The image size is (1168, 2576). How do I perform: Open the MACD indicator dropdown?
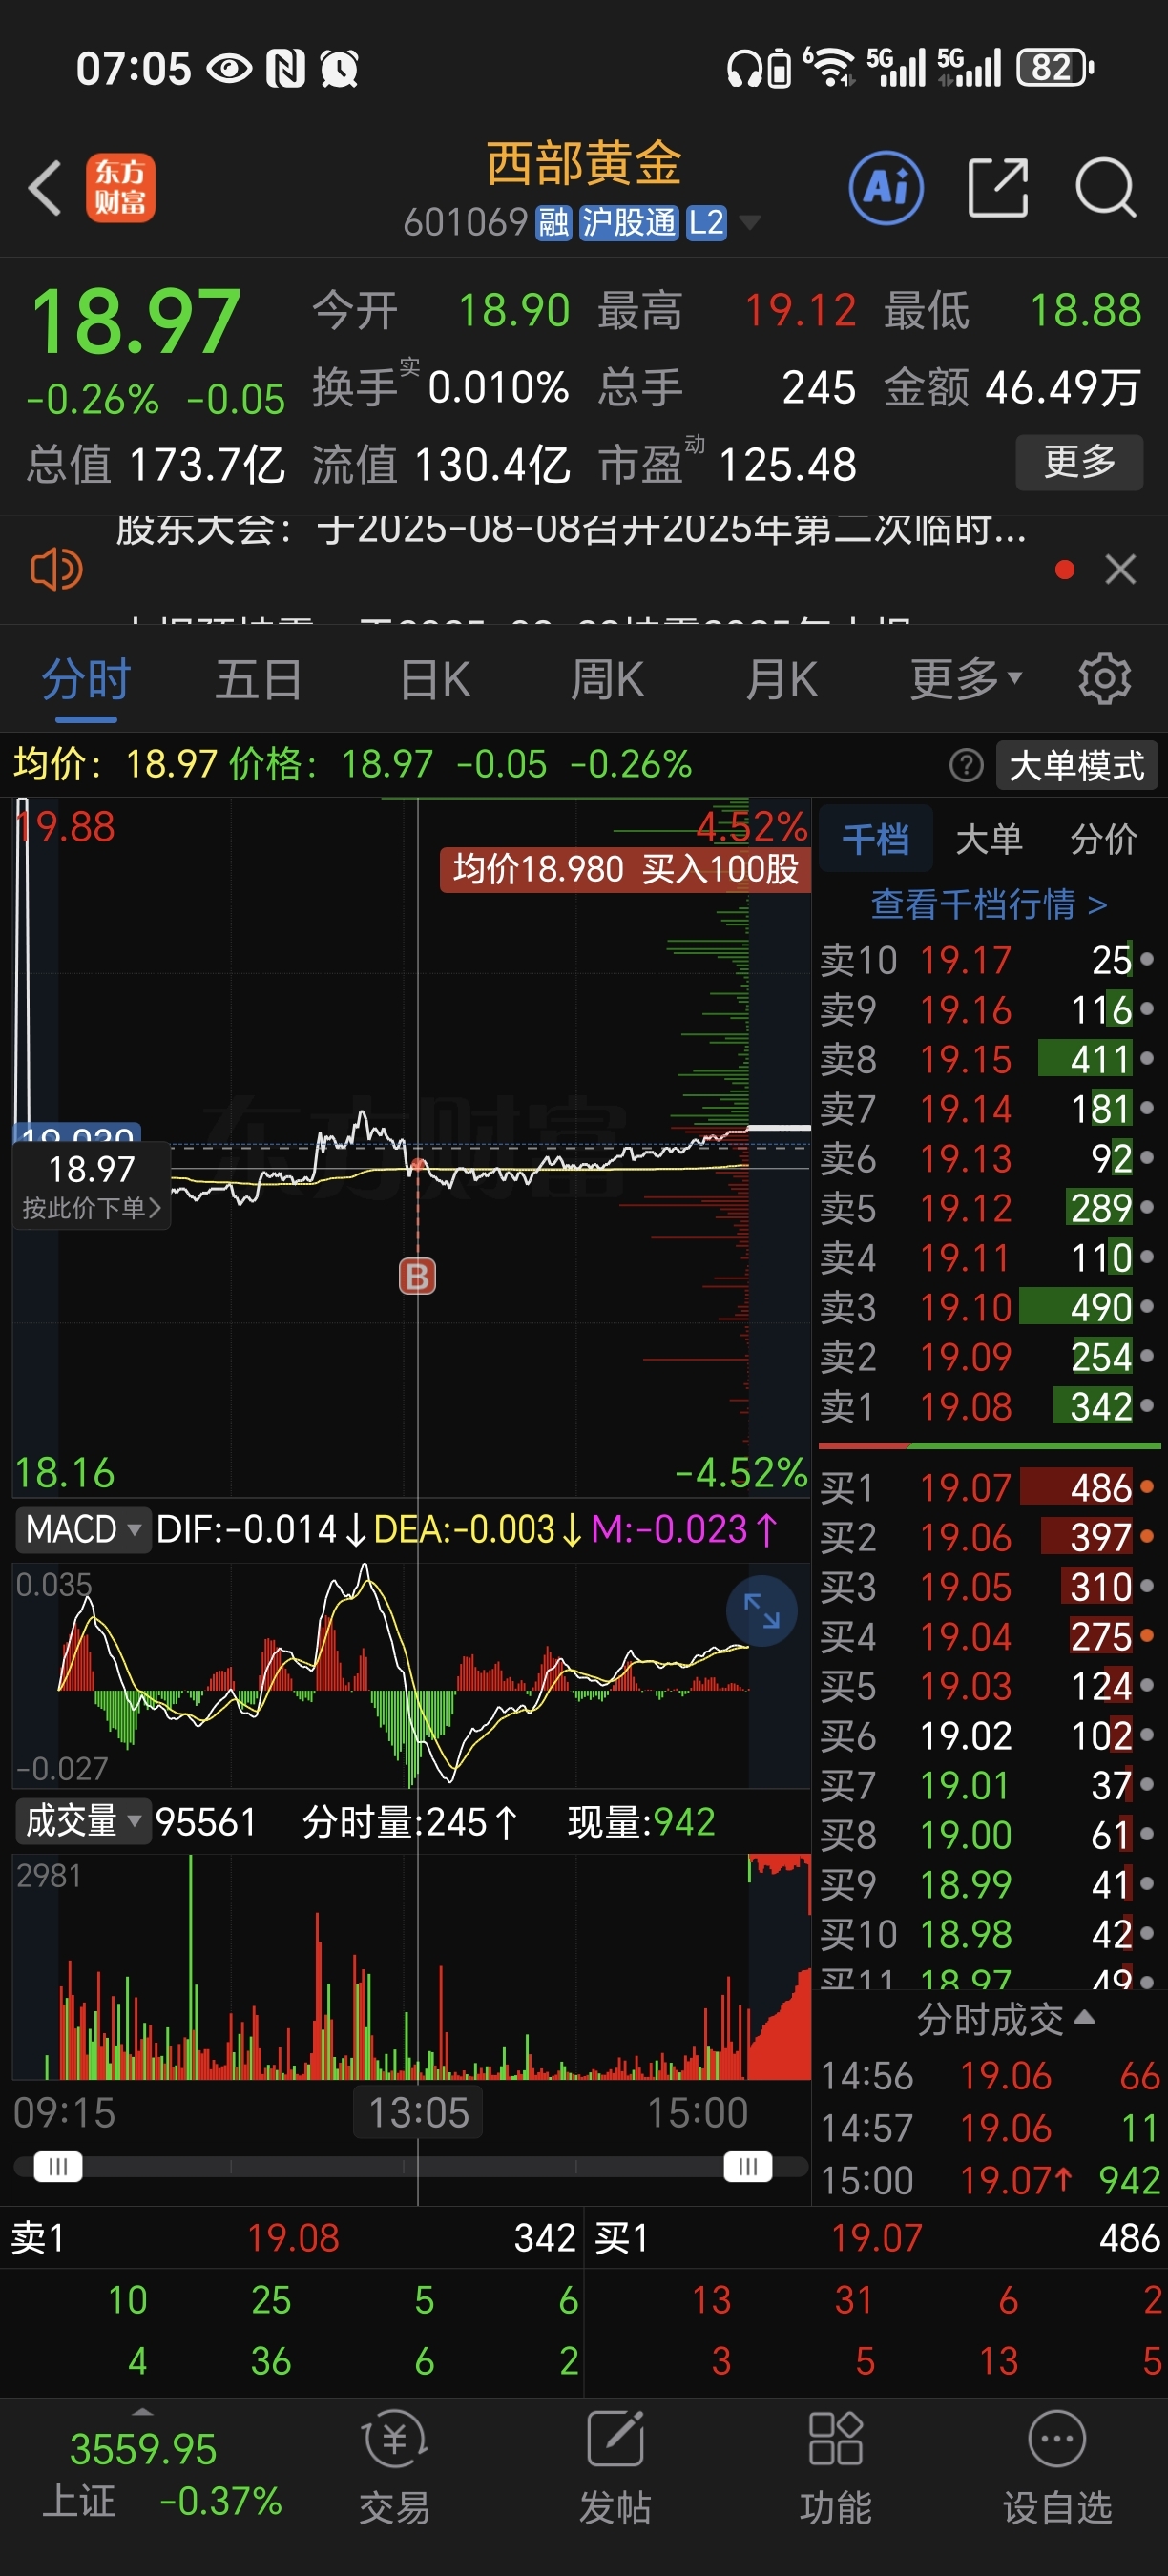point(82,1530)
